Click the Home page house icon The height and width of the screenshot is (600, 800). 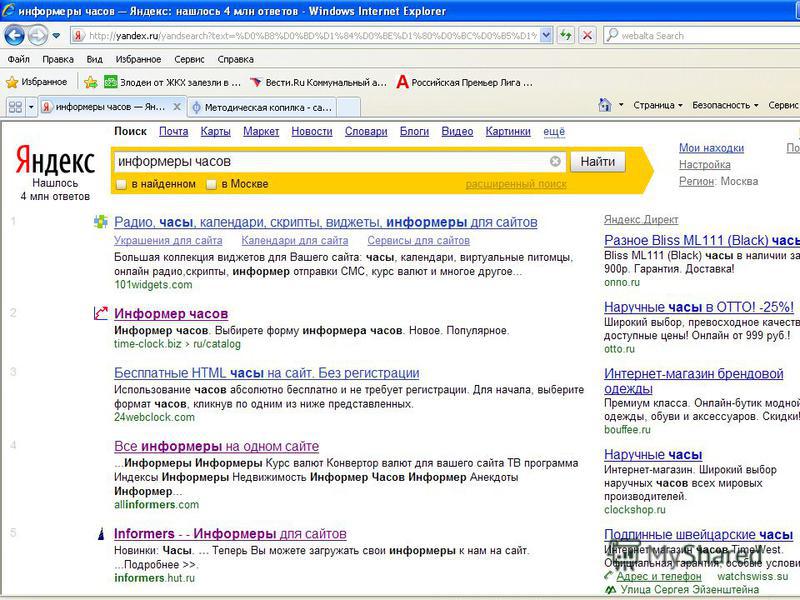click(605, 105)
